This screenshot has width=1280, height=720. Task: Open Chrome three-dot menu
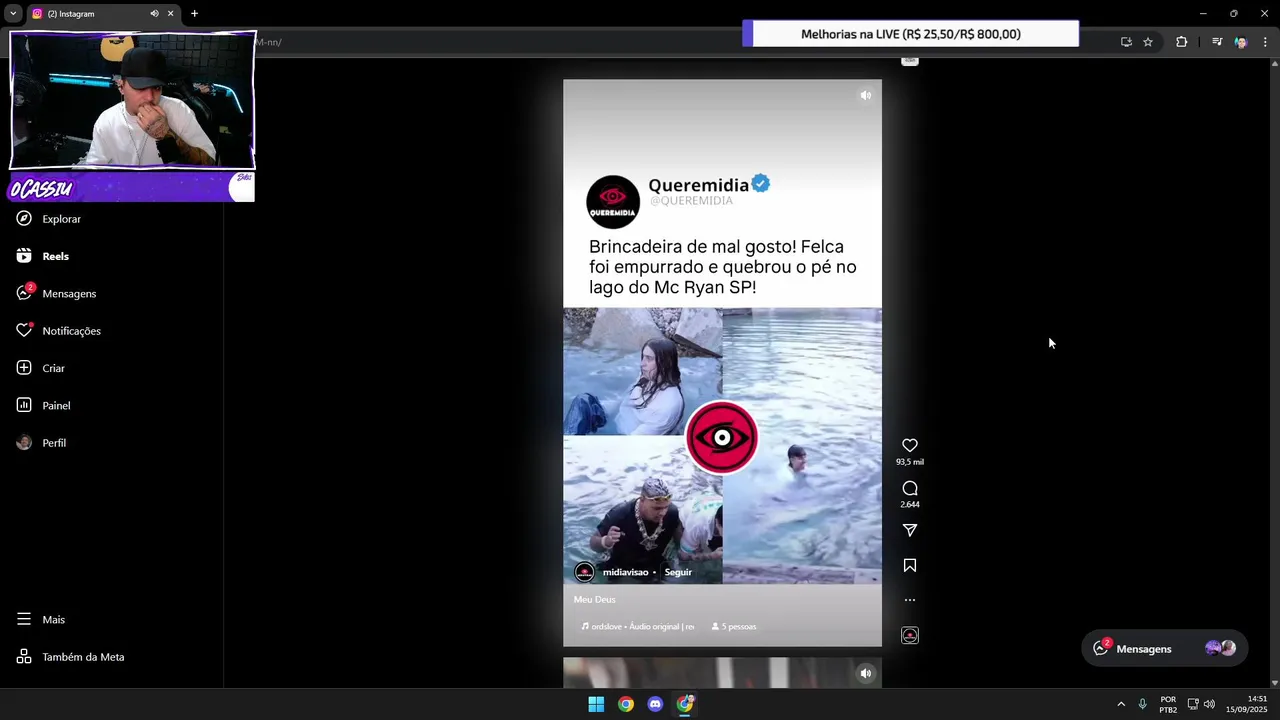(1266, 42)
